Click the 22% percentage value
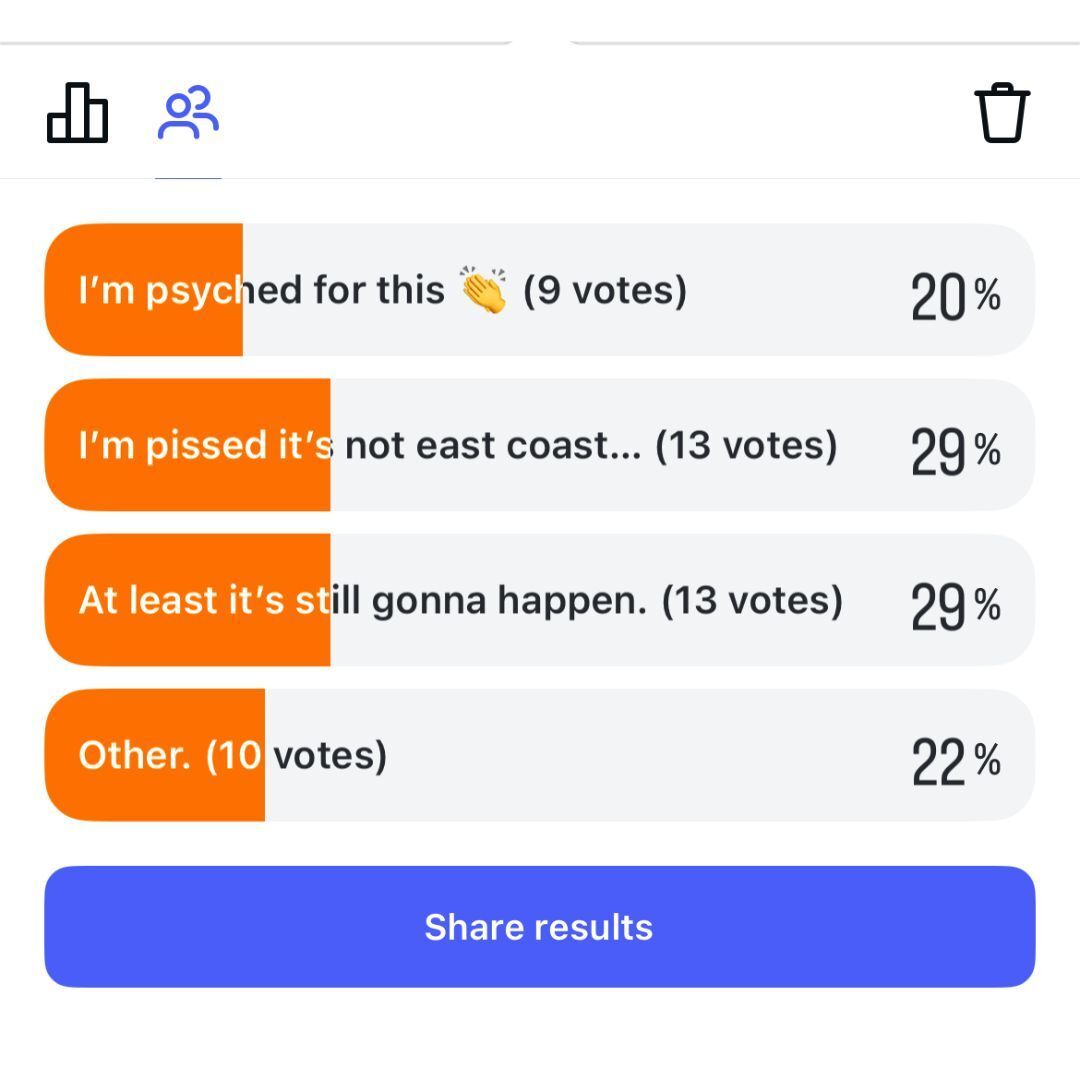 [955, 762]
